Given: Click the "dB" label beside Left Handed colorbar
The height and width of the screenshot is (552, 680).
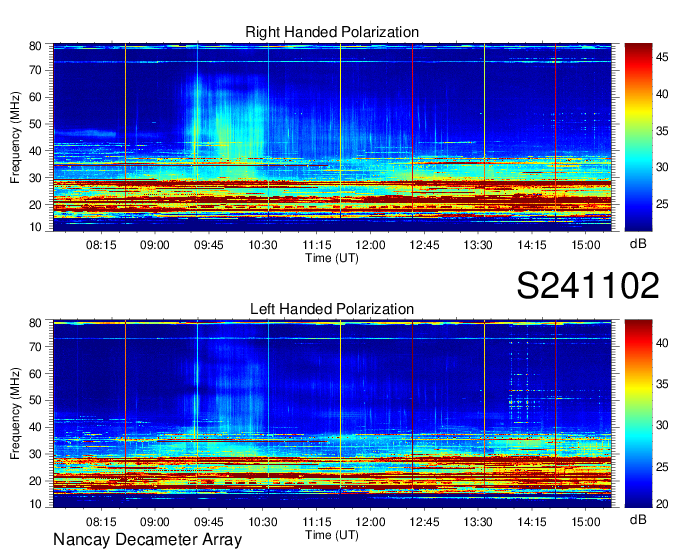Looking at the screenshot, I should (638, 520).
